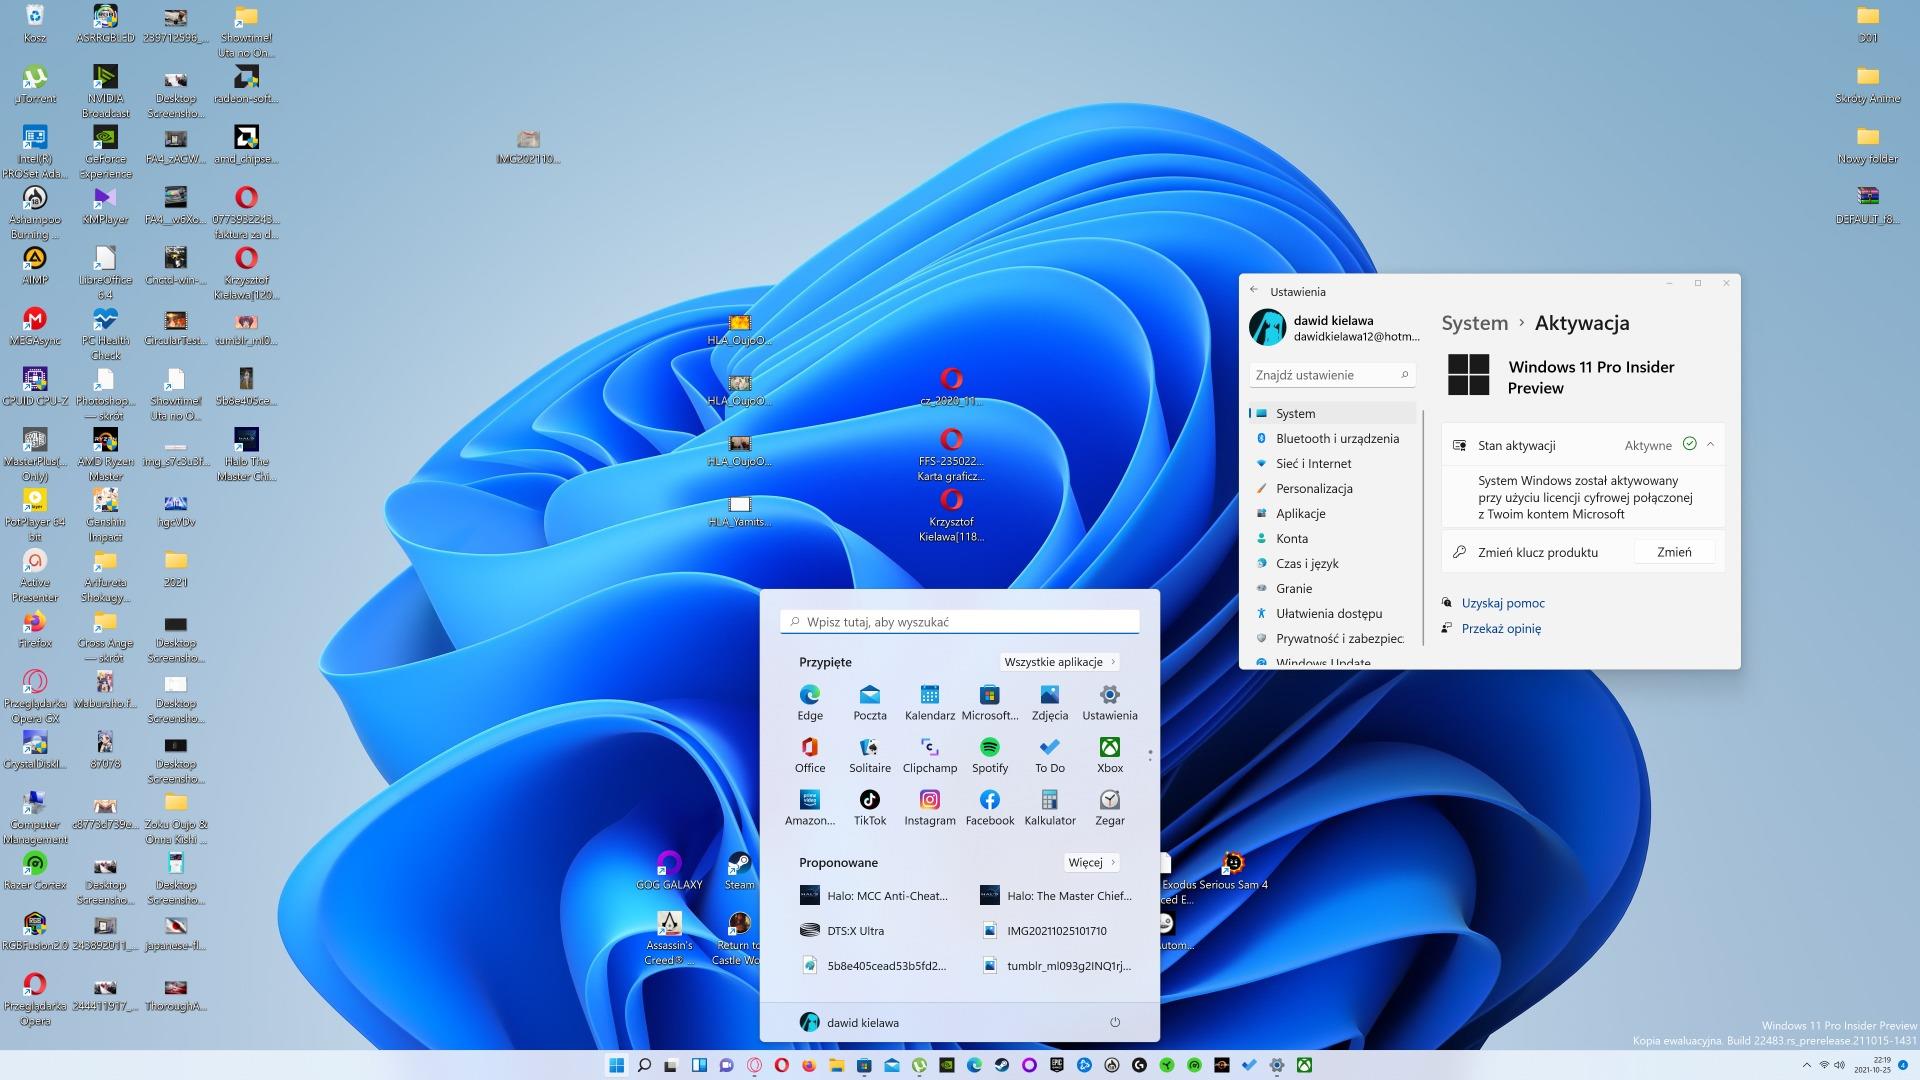
Task: Open Steam from the taskbar
Action: click(x=1002, y=1065)
